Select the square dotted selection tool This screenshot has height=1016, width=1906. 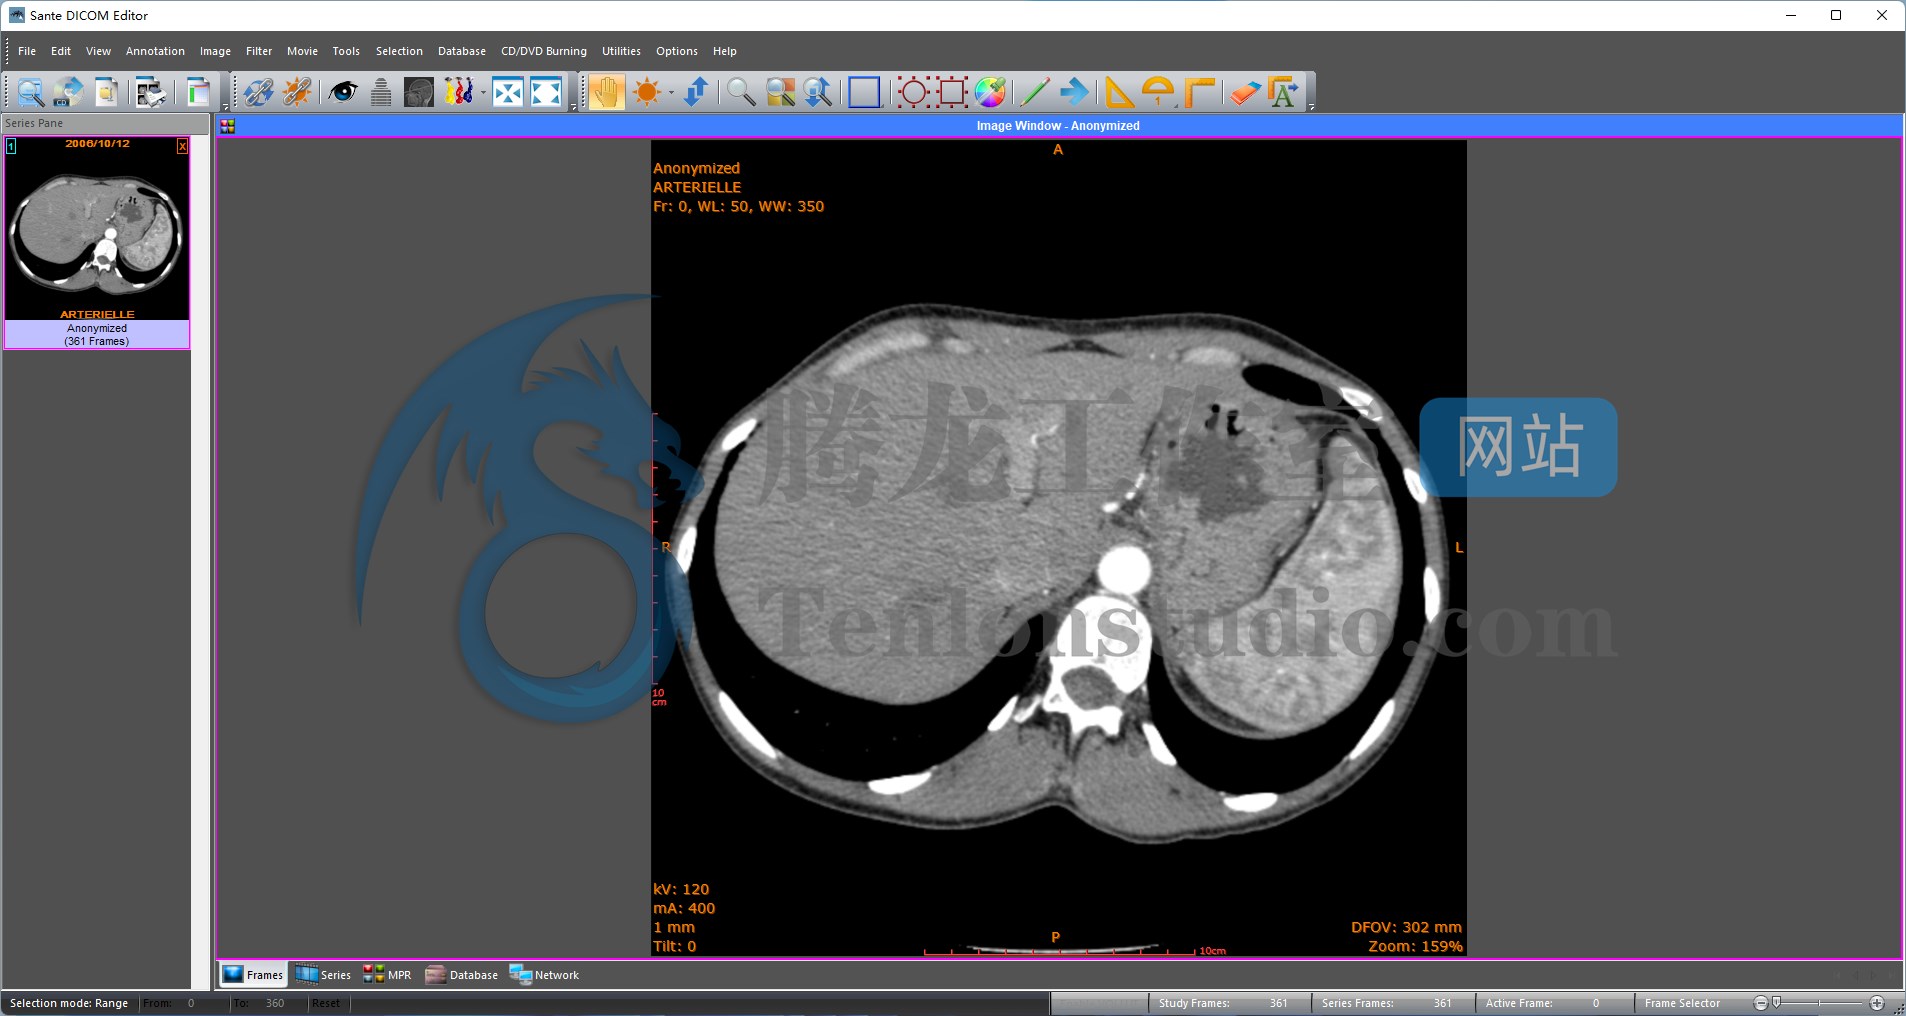tap(951, 92)
